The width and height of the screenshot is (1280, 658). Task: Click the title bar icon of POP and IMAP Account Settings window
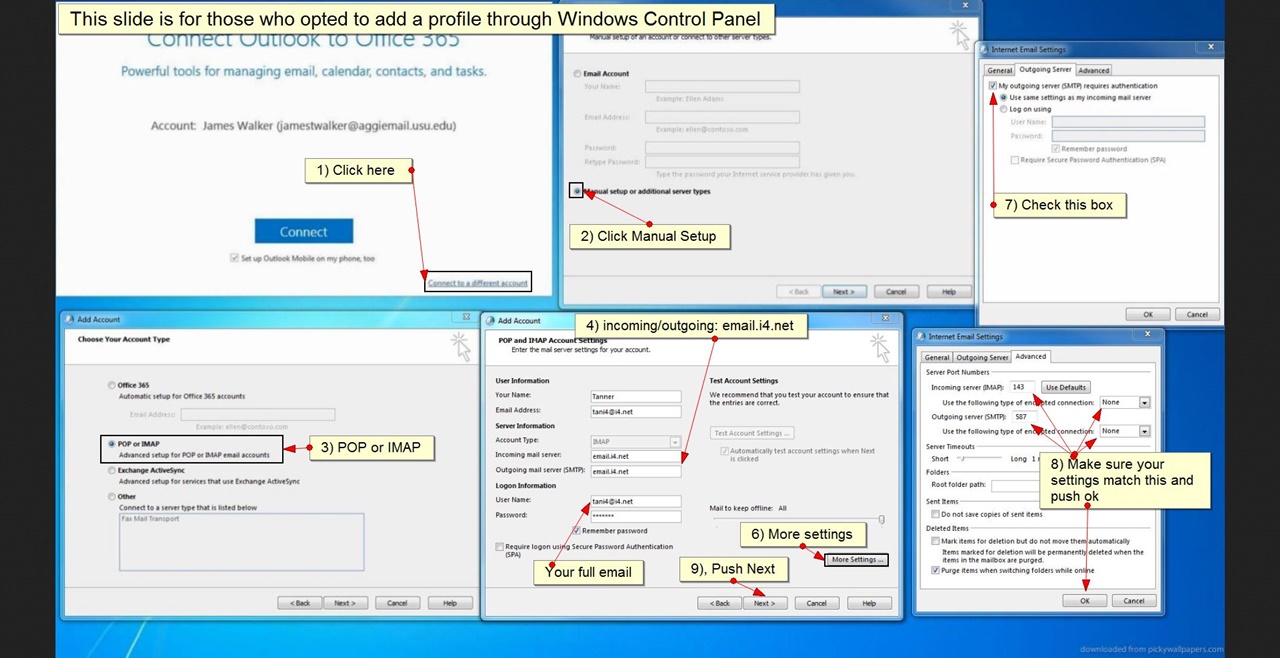(x=489, y=321)
